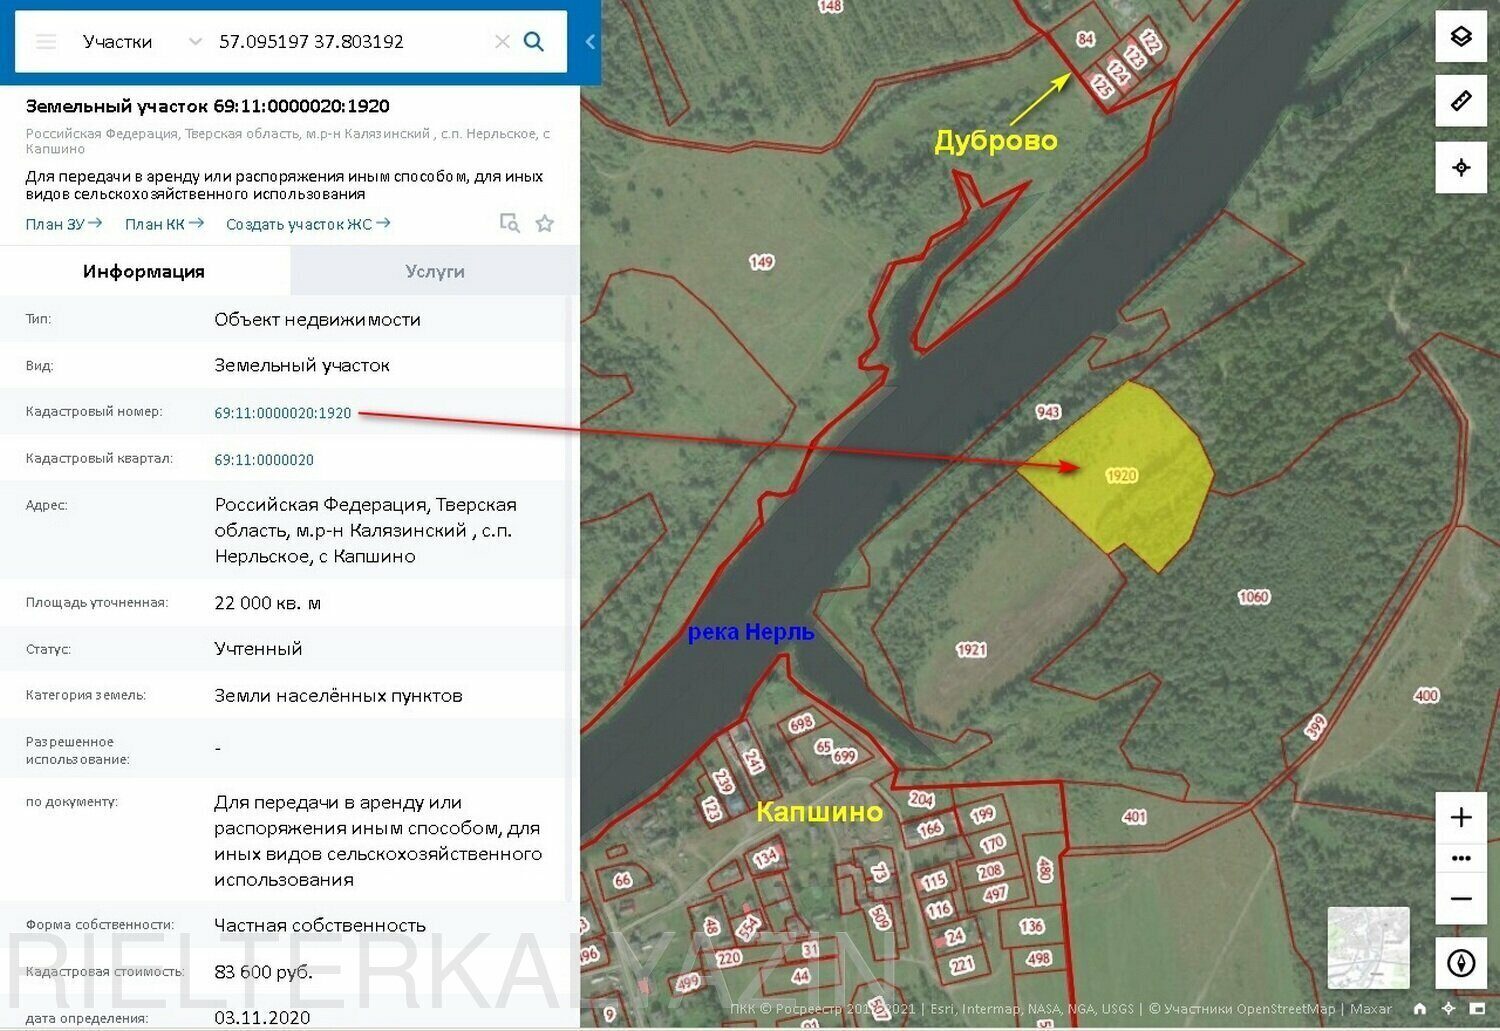Viewport: 1500px width, 1031px height.
Task: Switch to Информация tab
Action: (x=144, y=271)
